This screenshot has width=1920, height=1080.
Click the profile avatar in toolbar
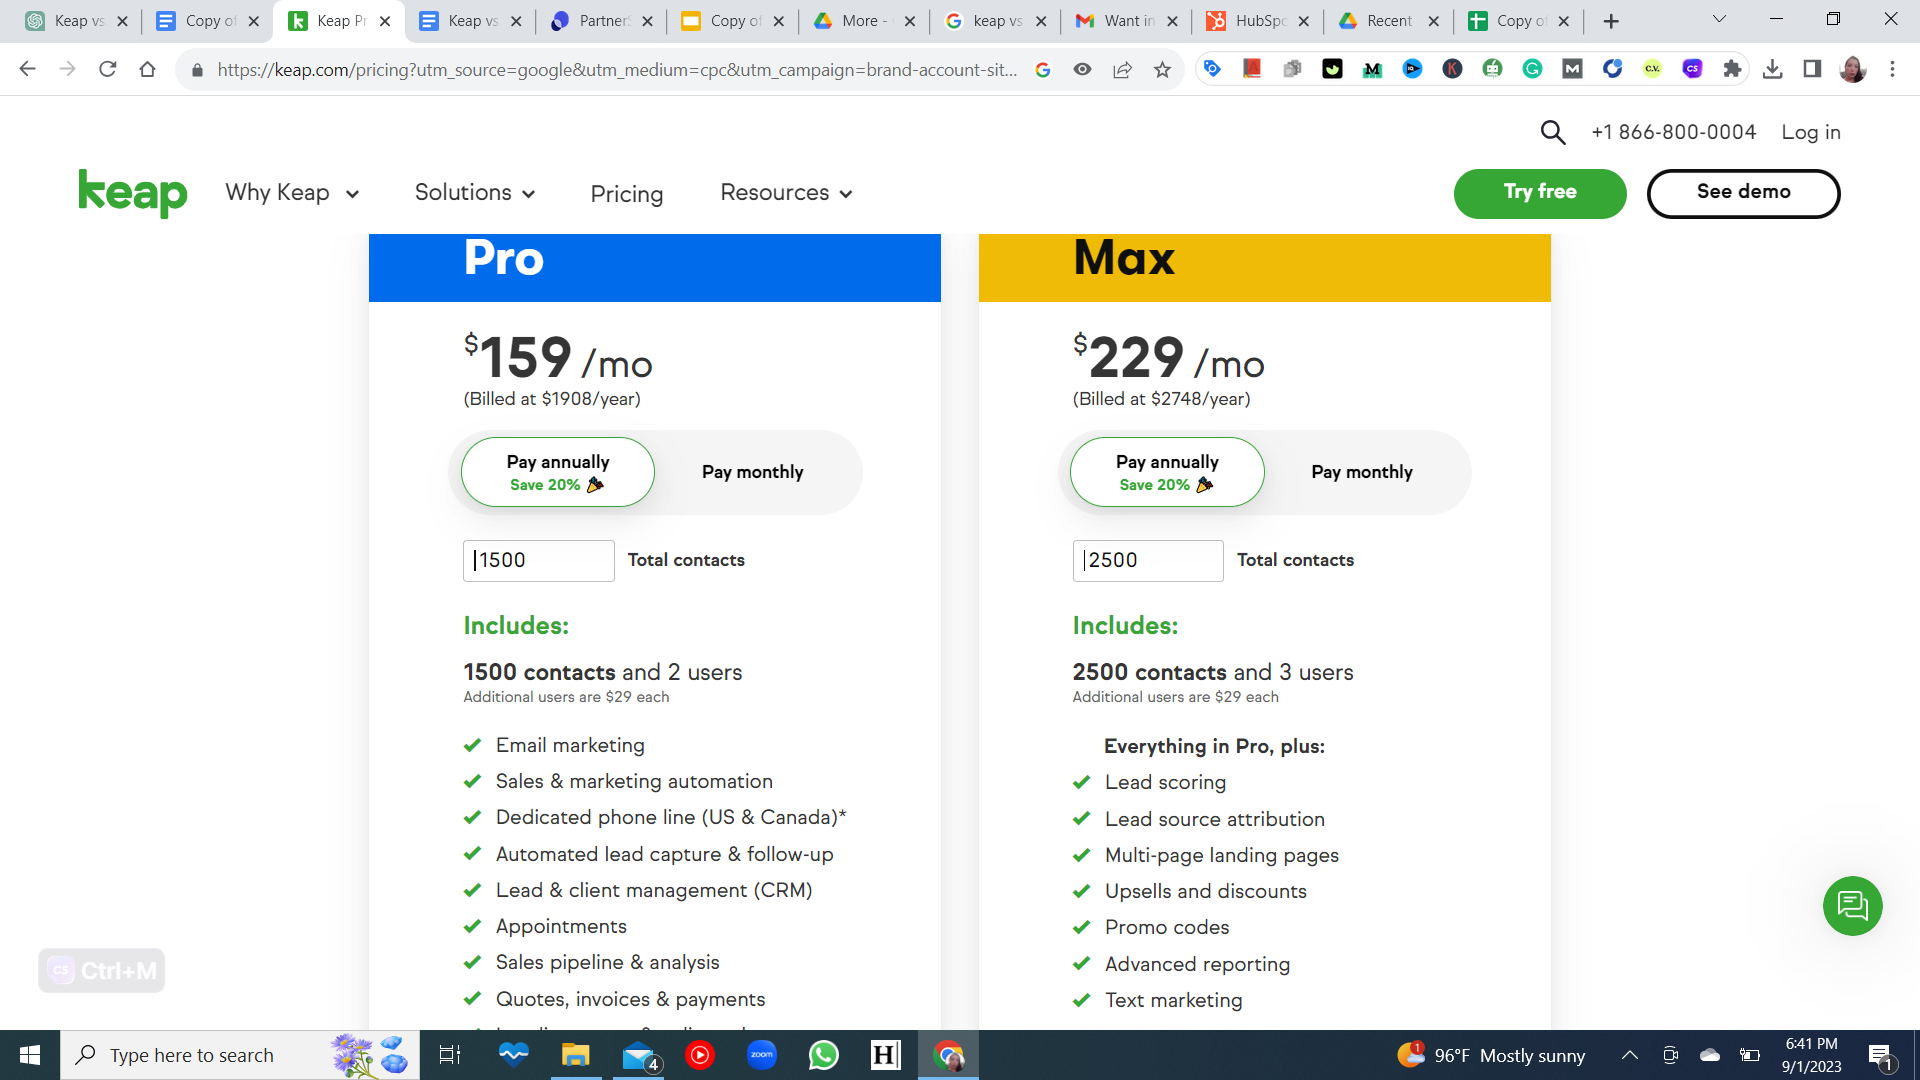coord(1852,69)
